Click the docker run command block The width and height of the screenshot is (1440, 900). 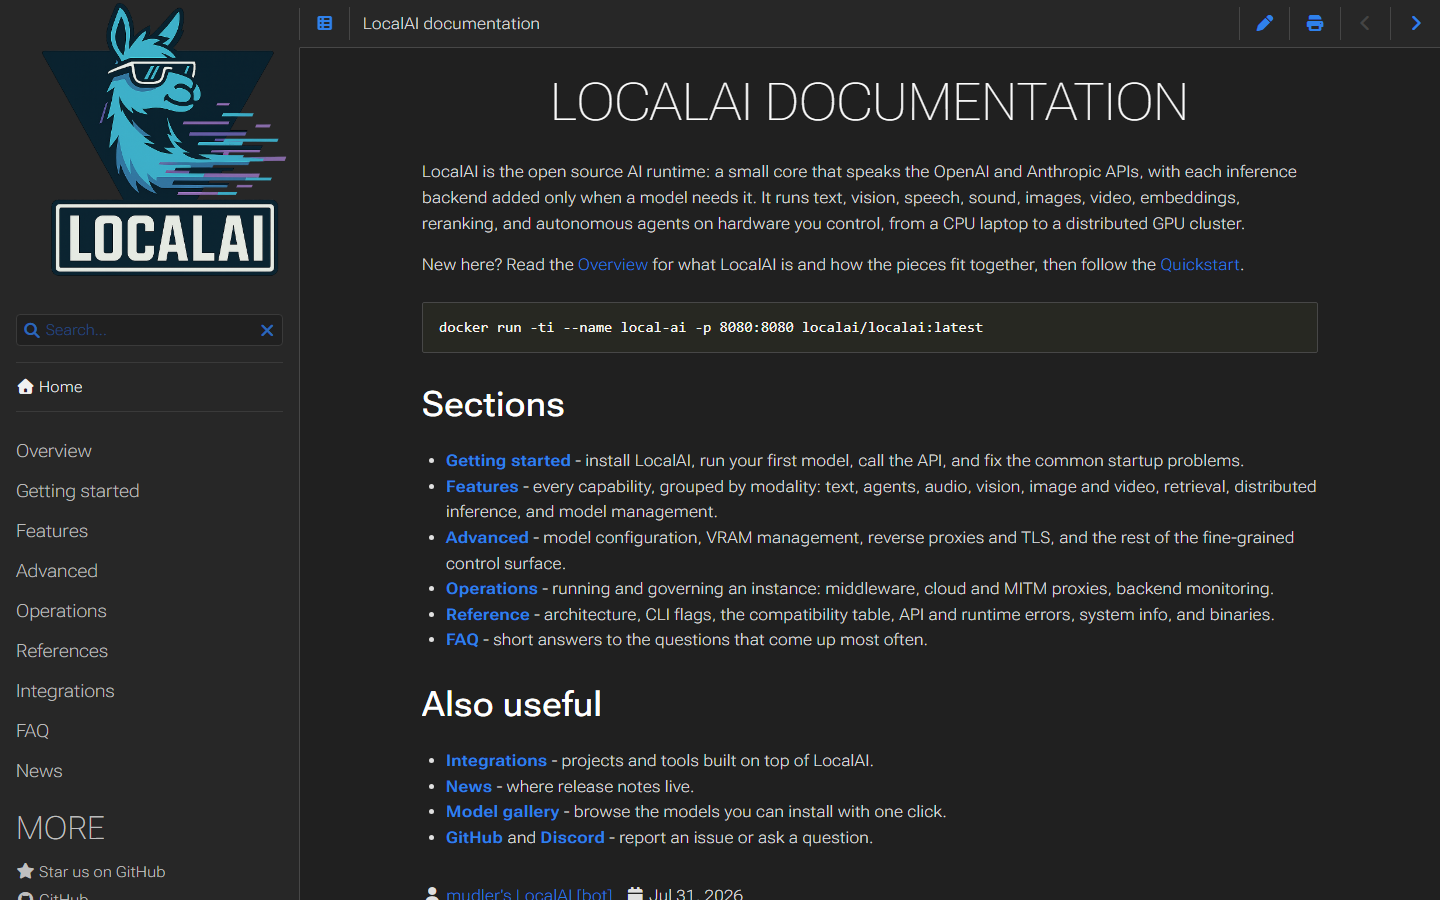pos(869,327)
